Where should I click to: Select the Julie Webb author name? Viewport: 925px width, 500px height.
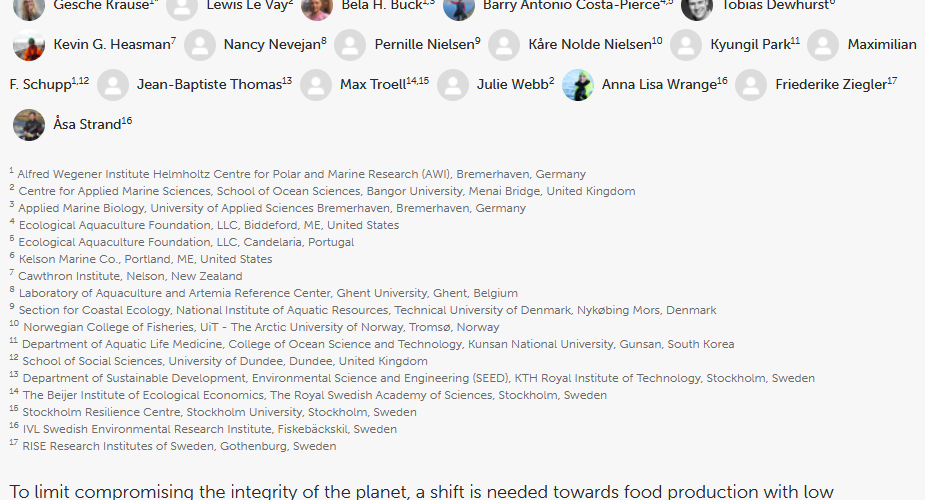[x=510, y=85]
